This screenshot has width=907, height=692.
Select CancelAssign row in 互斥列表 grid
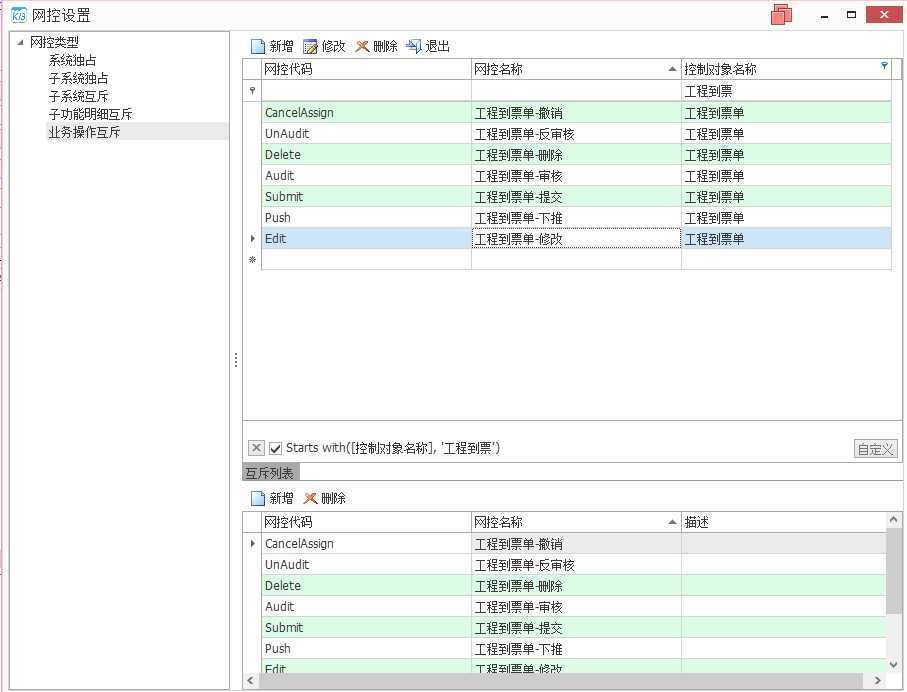coord(574,543)
